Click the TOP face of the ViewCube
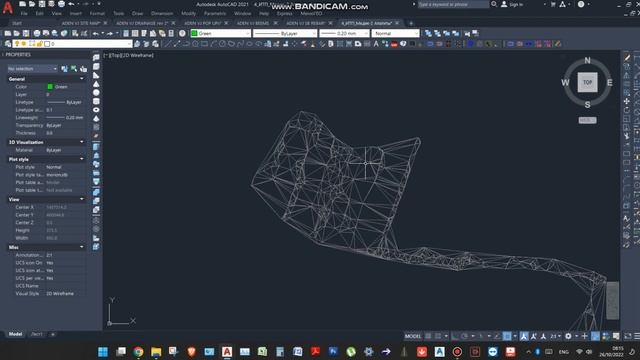640x360 pixels. [x=587, y=82]
